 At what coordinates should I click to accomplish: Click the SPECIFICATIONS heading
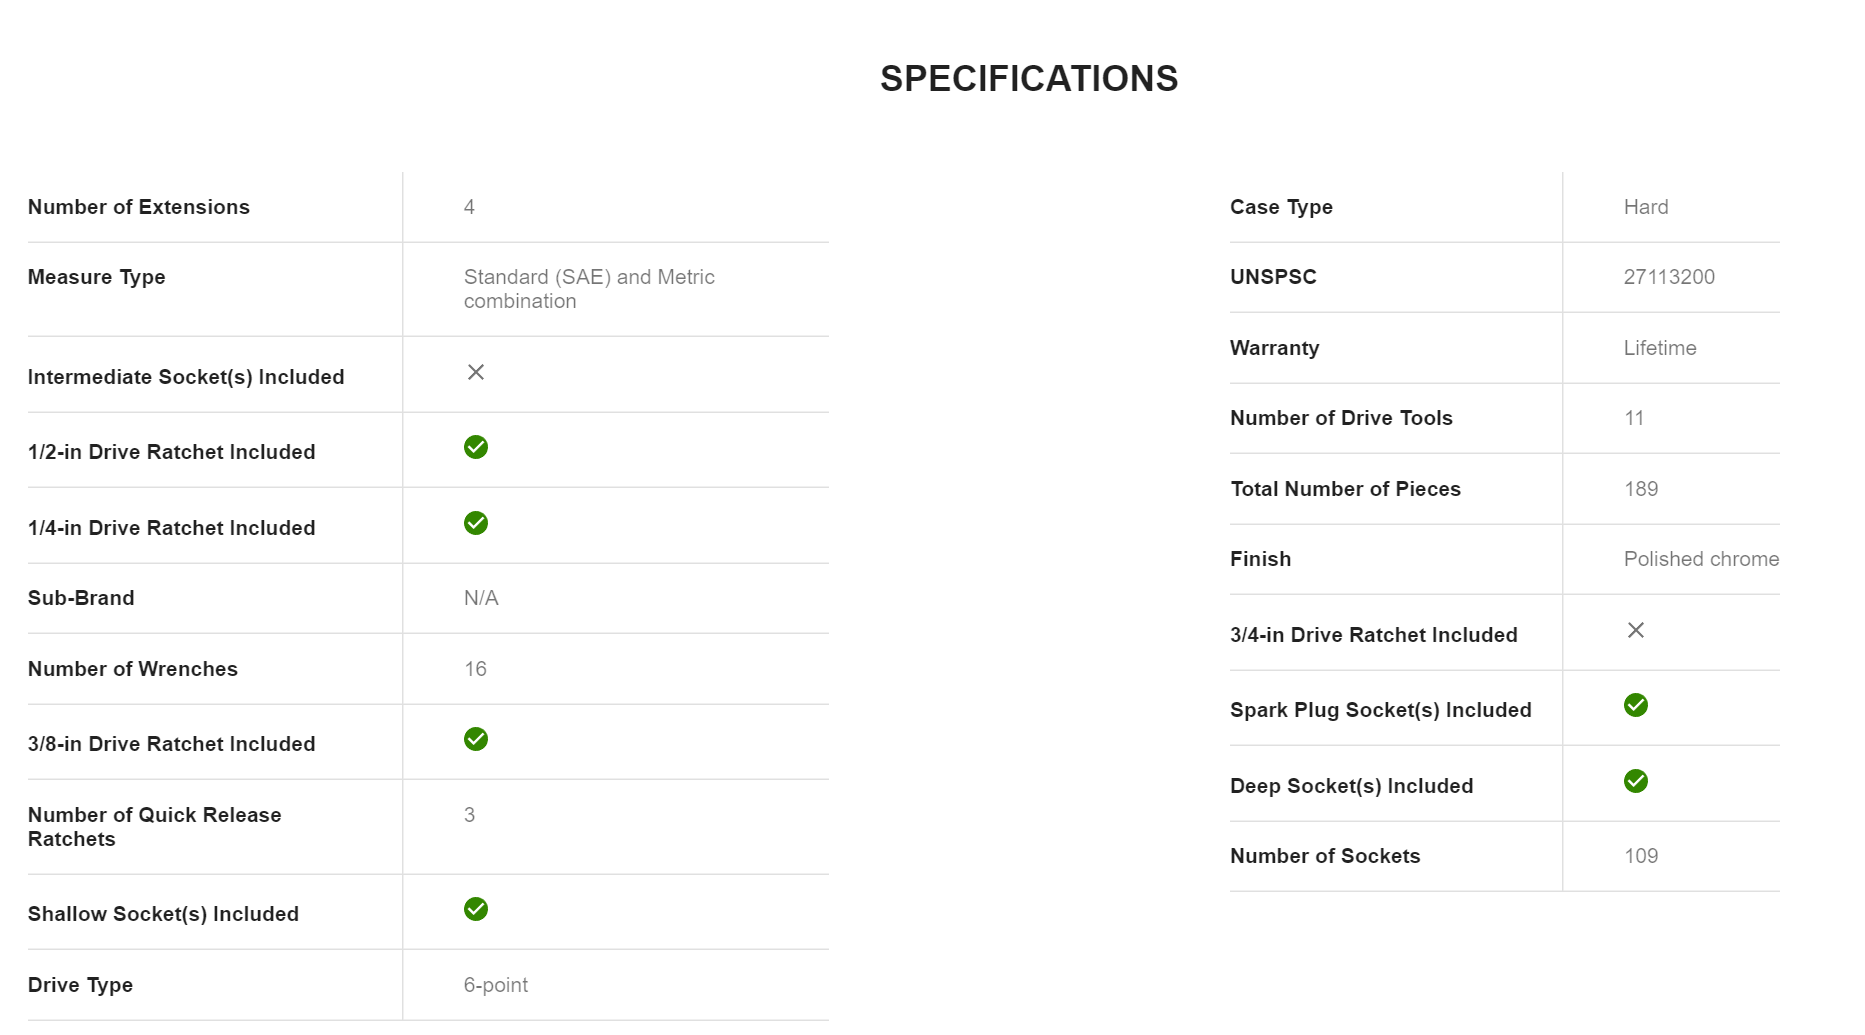1029,79
